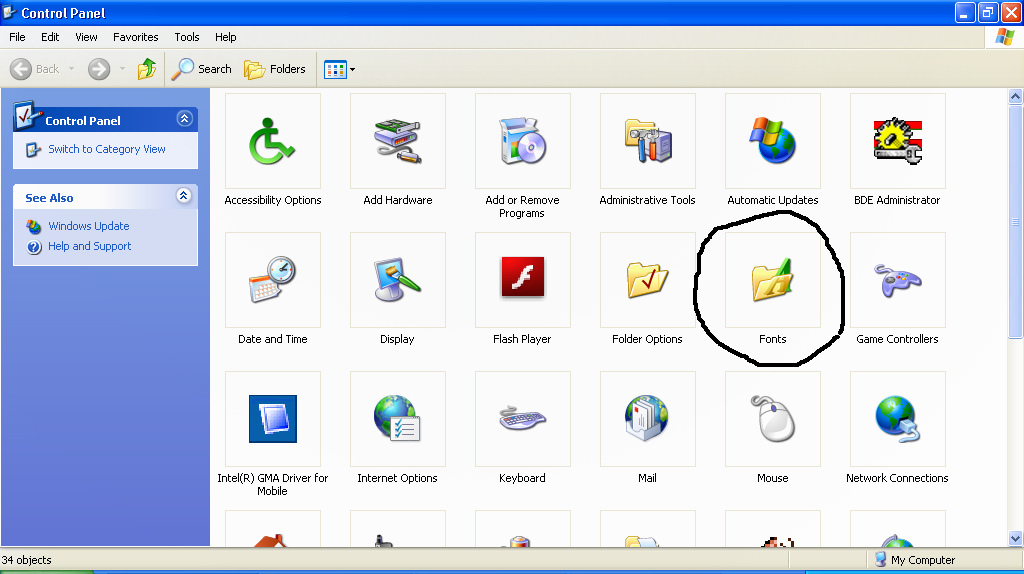The width and height of the screenshot is (1024, 574).
Task: Click the scrollbar down arrow
Action: (1015, 539)
